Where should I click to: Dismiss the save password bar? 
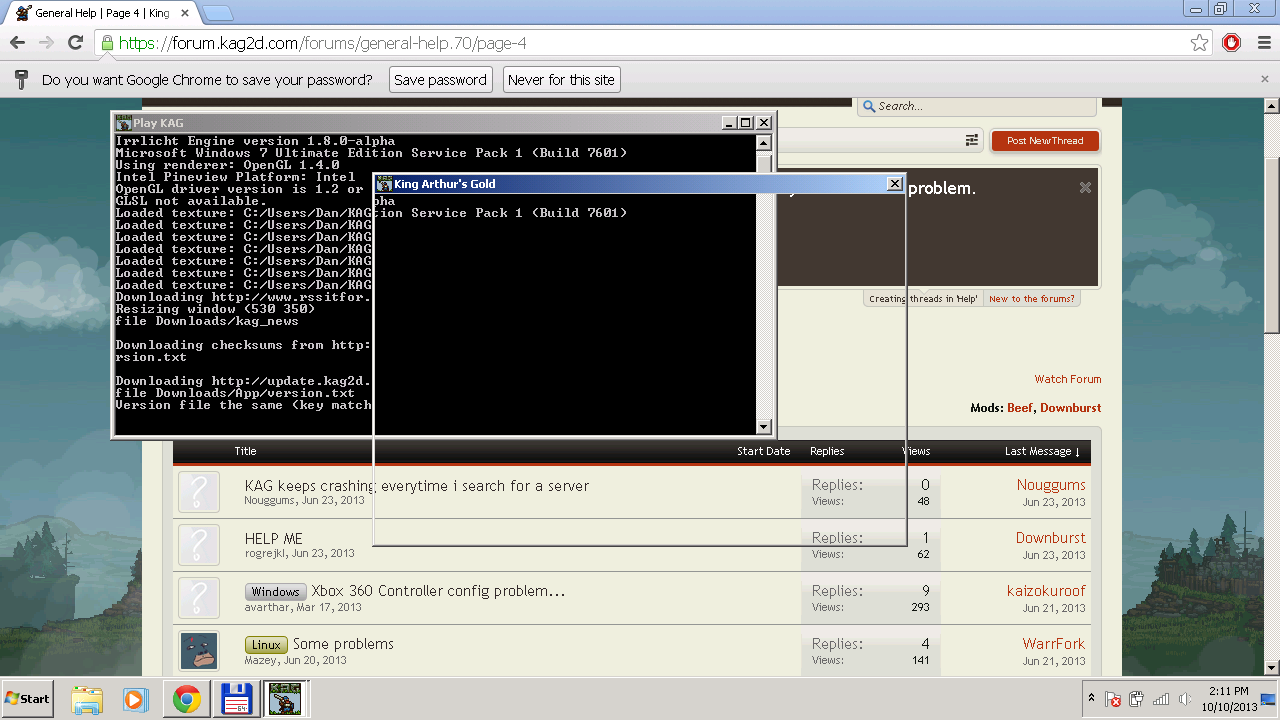coord(1265,79)
